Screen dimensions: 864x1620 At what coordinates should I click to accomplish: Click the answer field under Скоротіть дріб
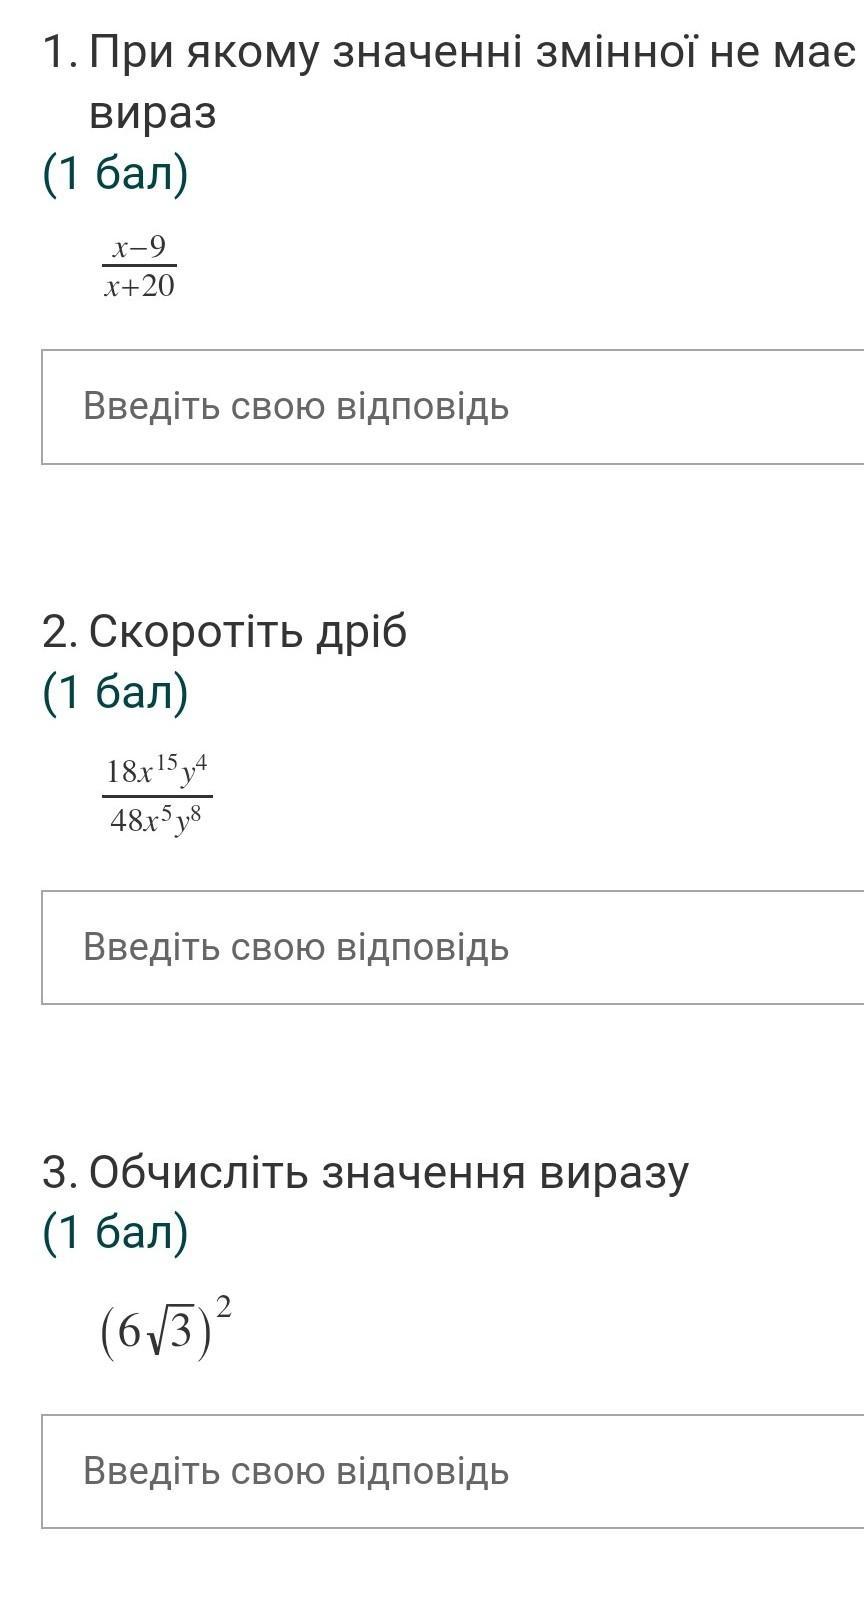452,947
